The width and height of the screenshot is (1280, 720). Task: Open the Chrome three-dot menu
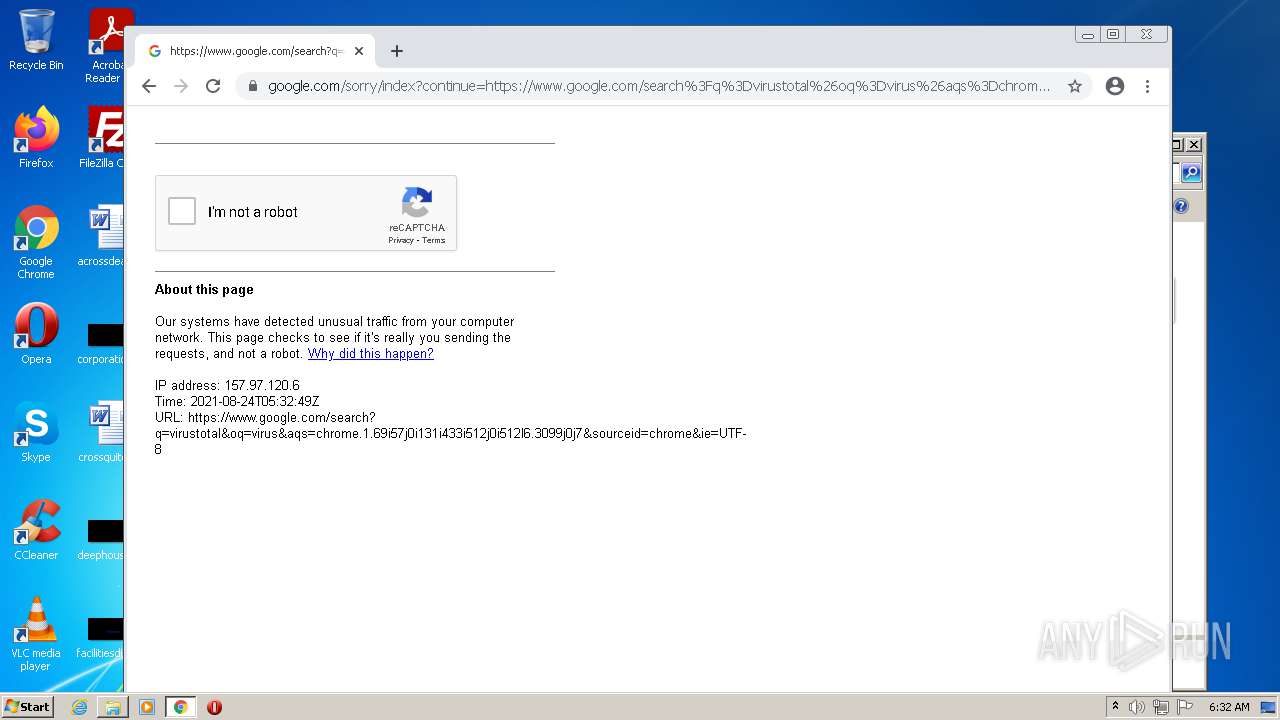[x=1147, y=86]
